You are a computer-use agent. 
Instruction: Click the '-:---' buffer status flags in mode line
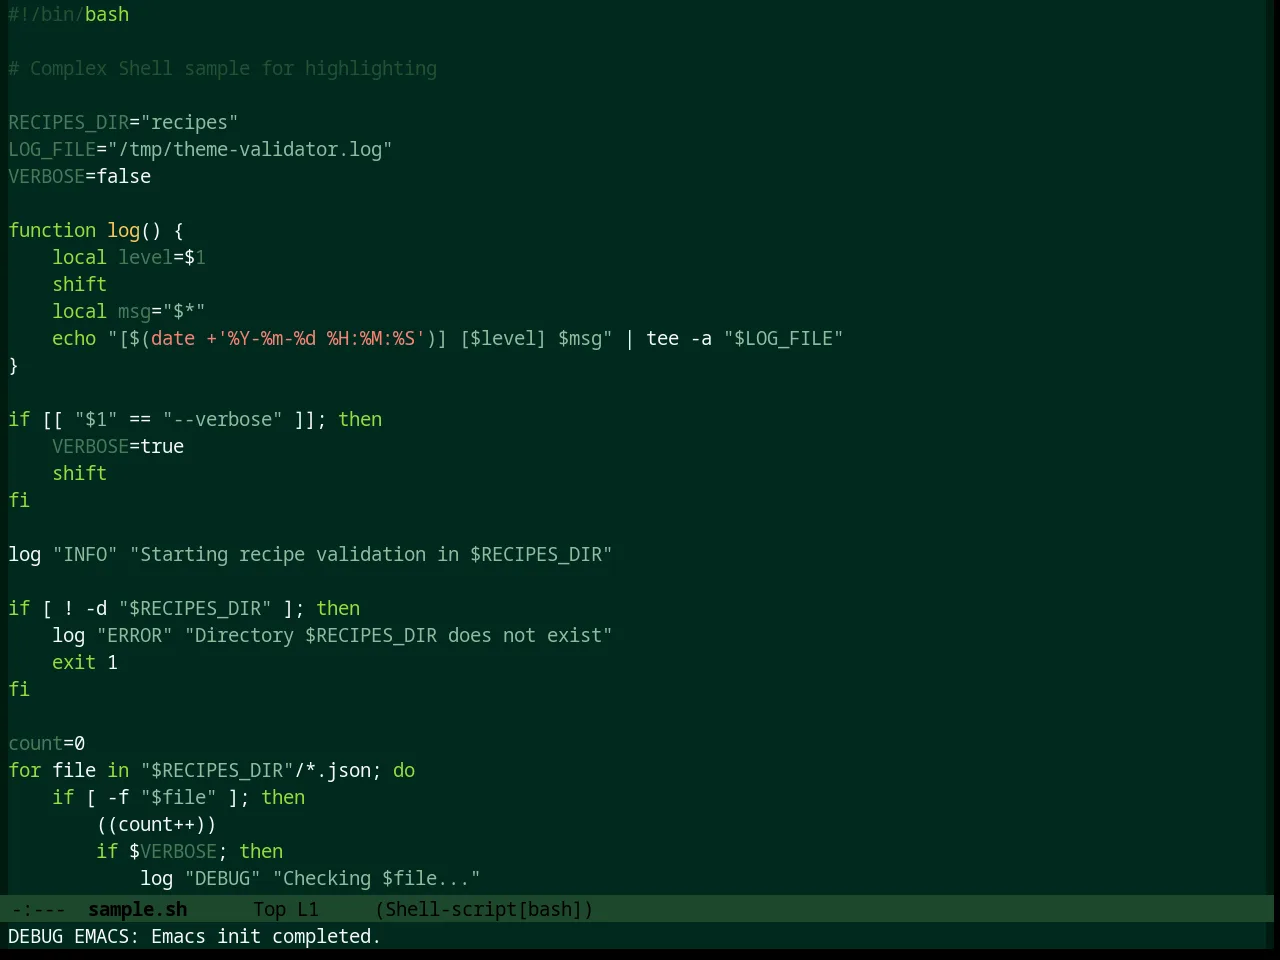pos(37,909)
